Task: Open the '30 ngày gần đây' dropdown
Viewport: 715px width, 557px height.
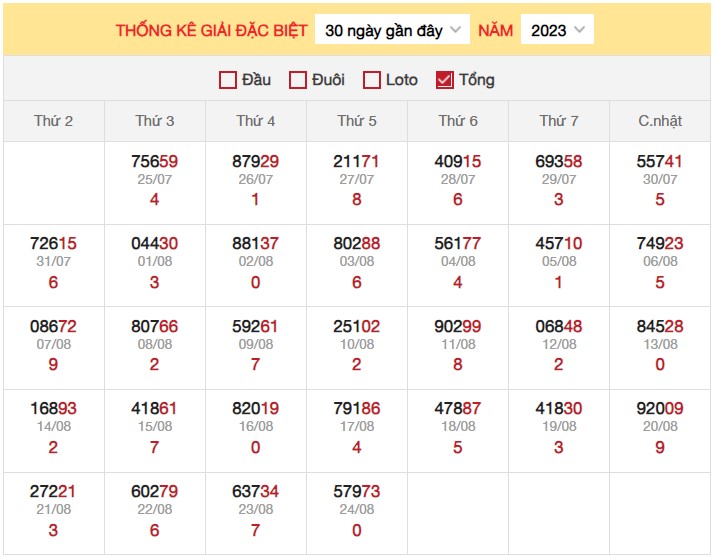Action: pos(392,30)
